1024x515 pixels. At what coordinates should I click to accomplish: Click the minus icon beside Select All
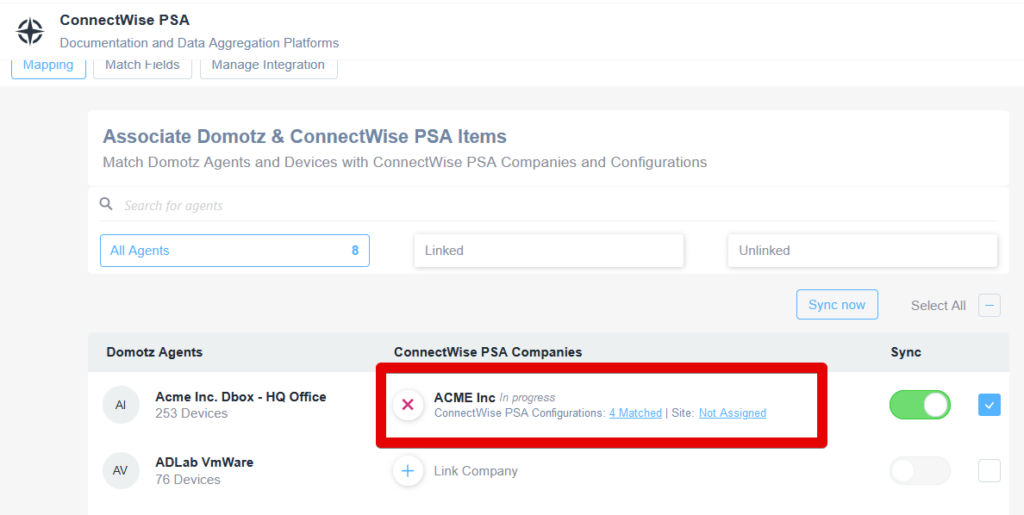[x=989, y=305]
